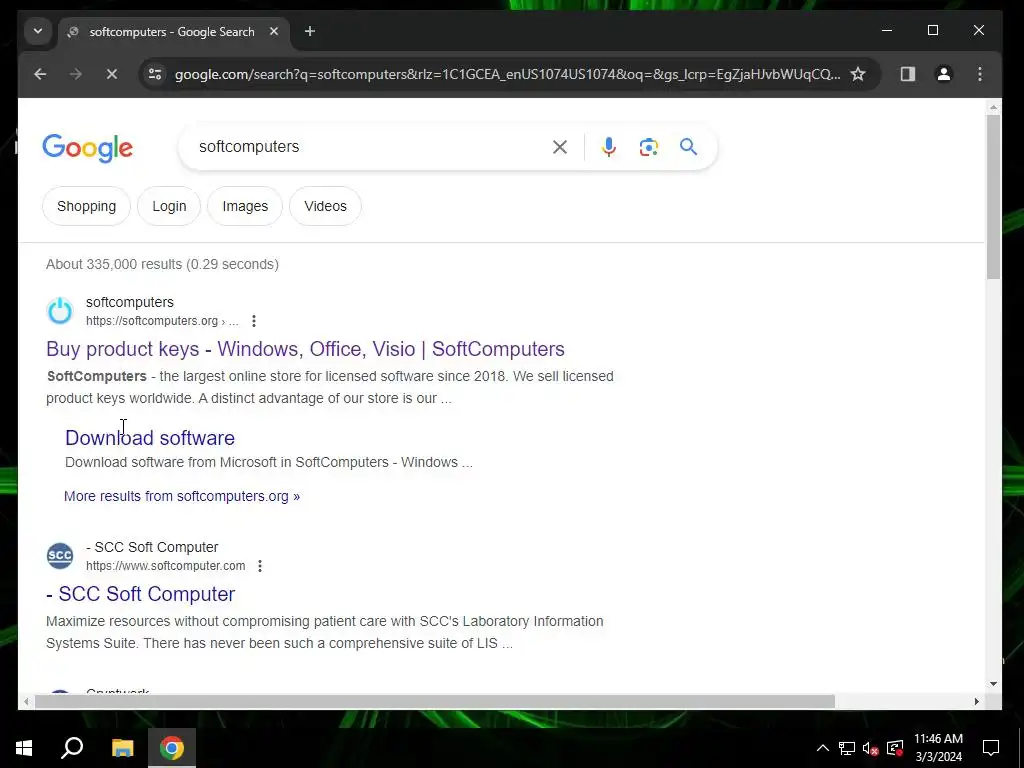Open the SCC Soft Computer result link

(x=140, y=594)
